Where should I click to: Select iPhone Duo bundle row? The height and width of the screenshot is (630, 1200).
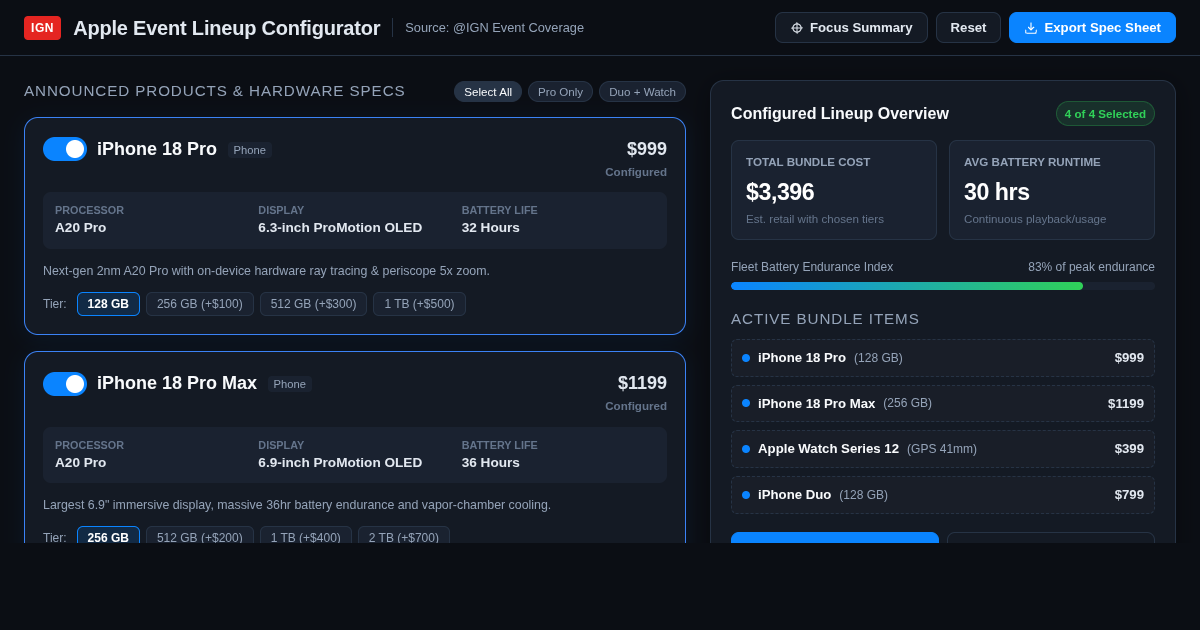click(x=943, y=495)
